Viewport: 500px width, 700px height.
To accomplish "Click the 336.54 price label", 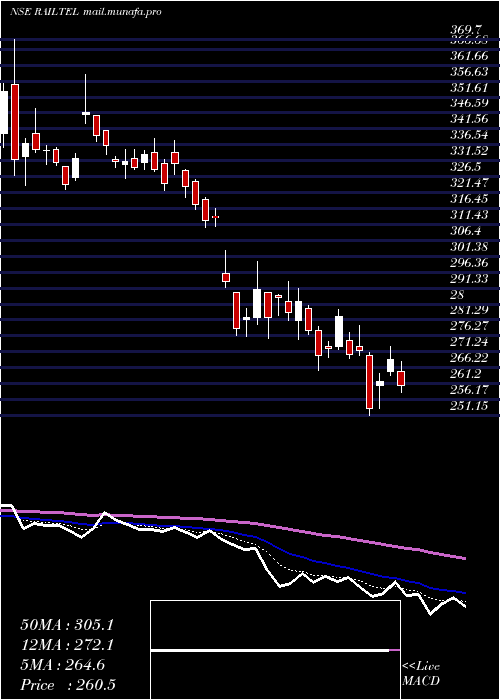I will [470, 135].
